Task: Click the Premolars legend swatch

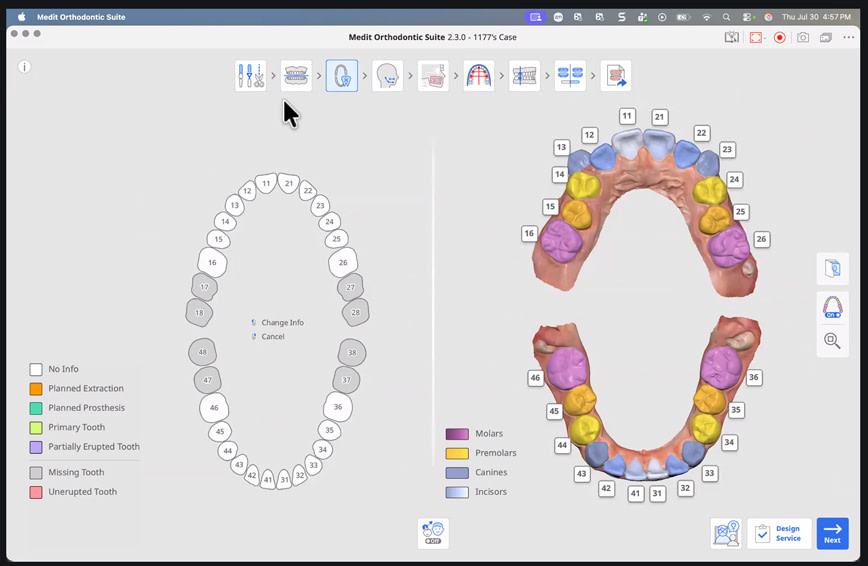Action: coord(457,453)
